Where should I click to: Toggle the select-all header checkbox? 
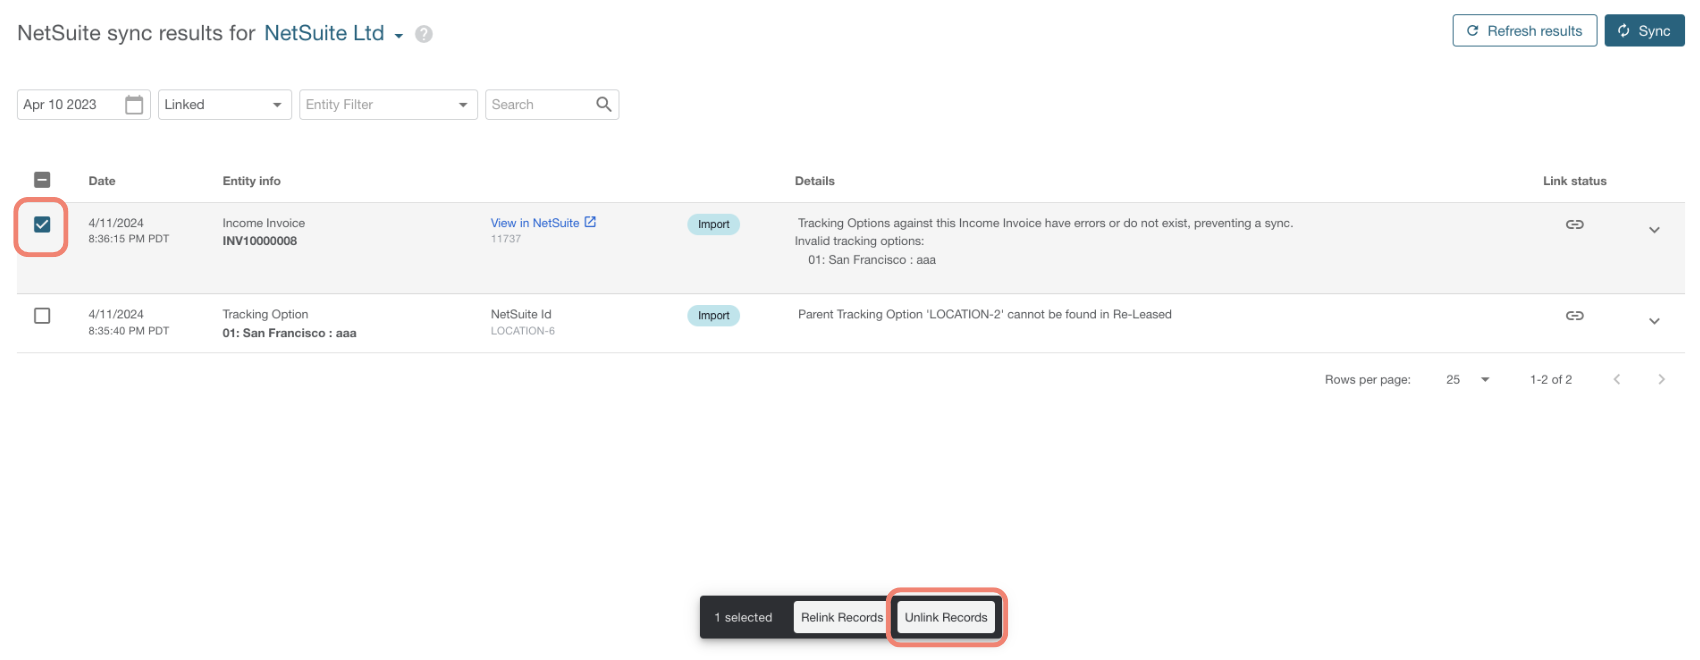[x=42, y=180]
